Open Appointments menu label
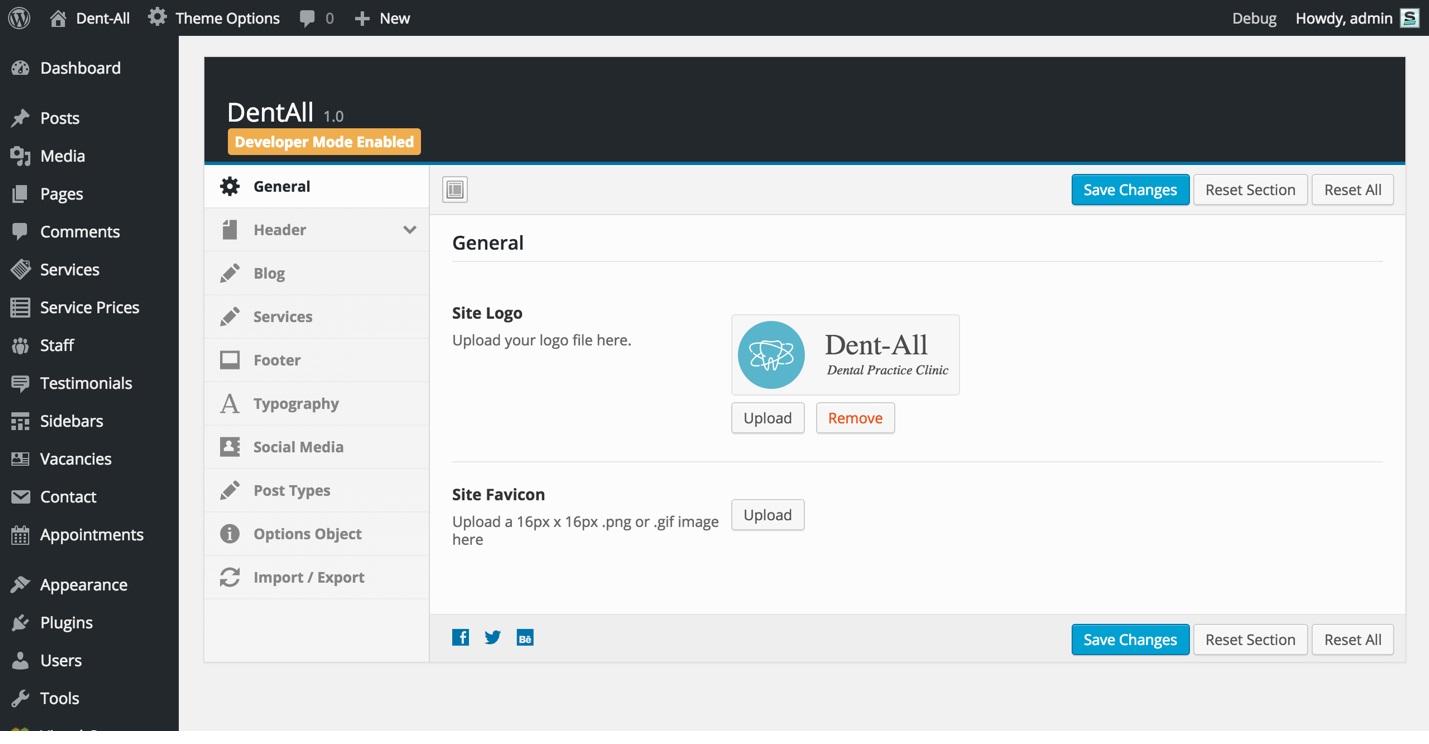1429x744 pixels. [x=92, y=535]
